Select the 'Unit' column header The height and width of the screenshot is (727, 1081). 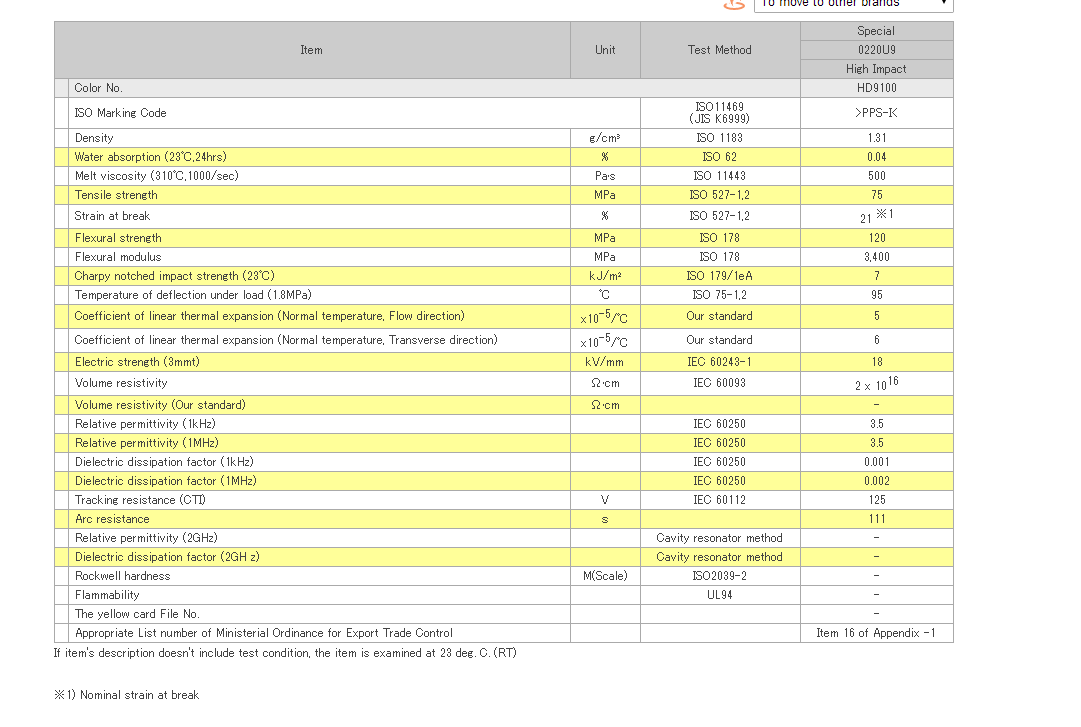605,50
